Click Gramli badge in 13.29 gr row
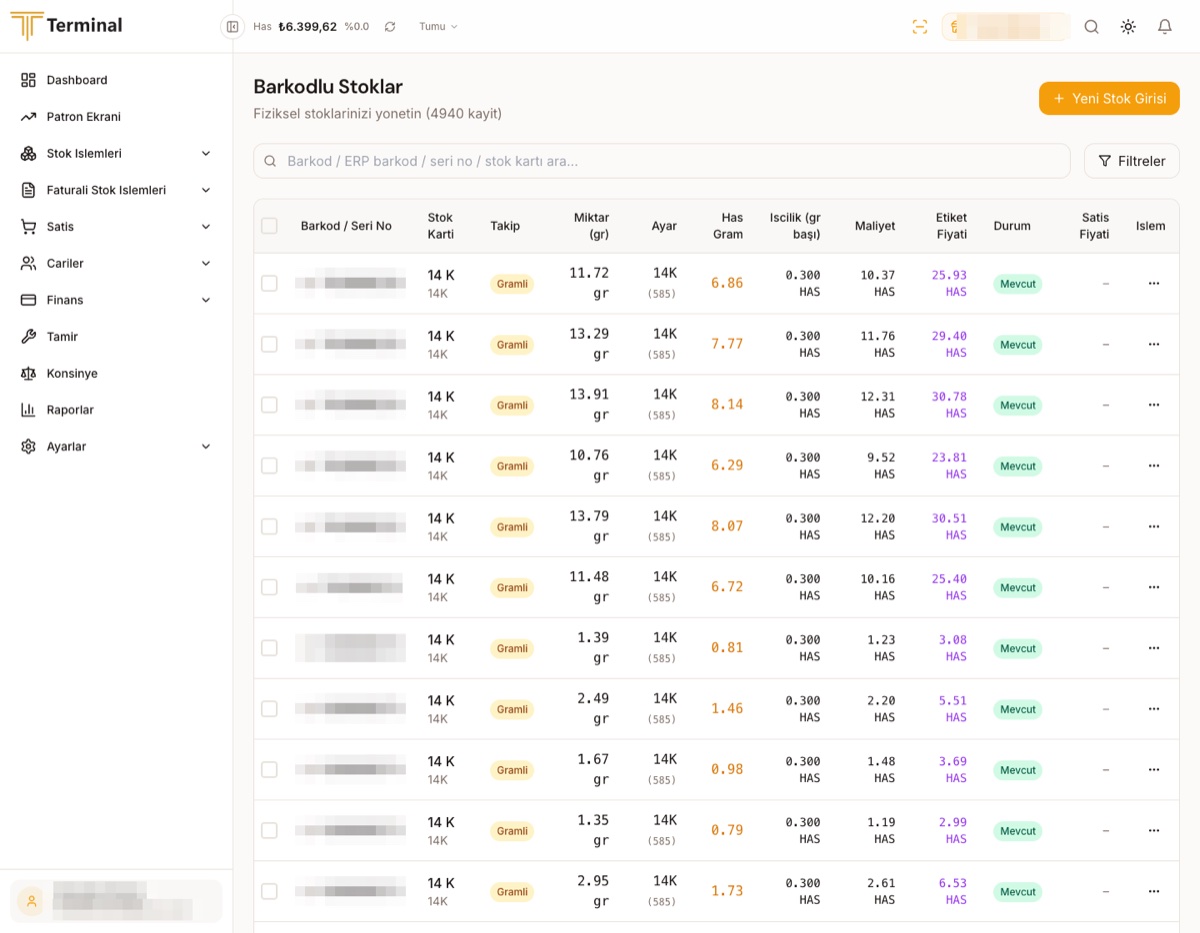This screenshot has height=933, width=1200. pos(512,345)
